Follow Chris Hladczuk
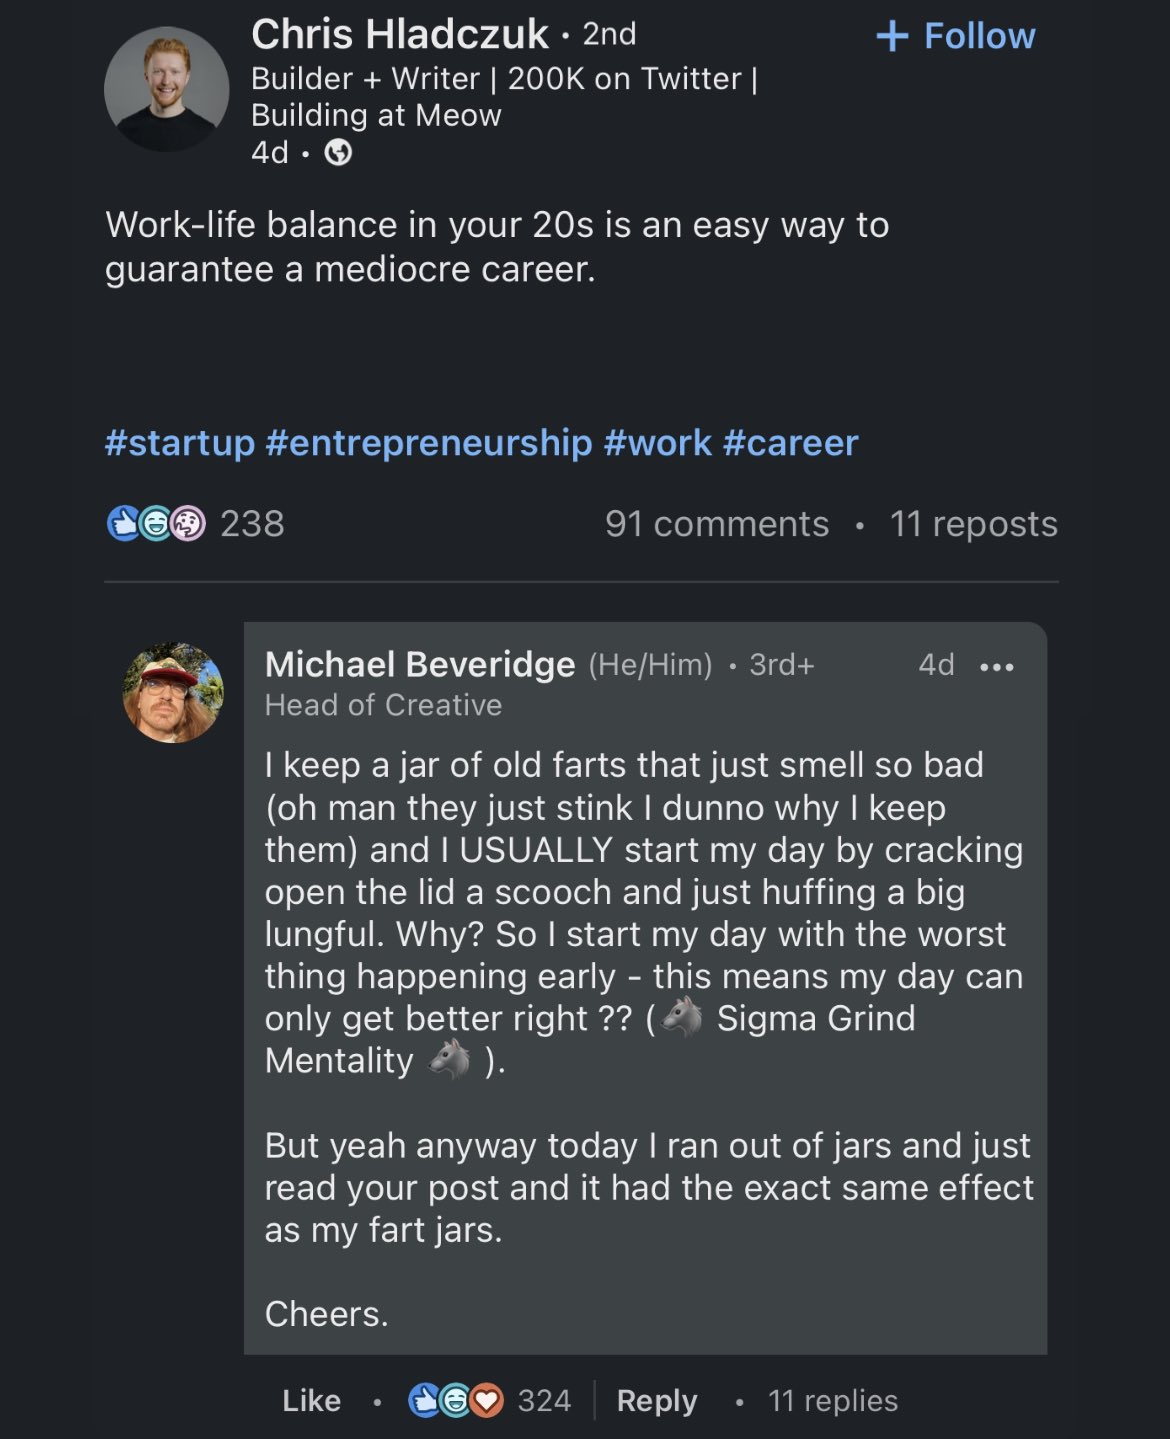 [956, 37]
